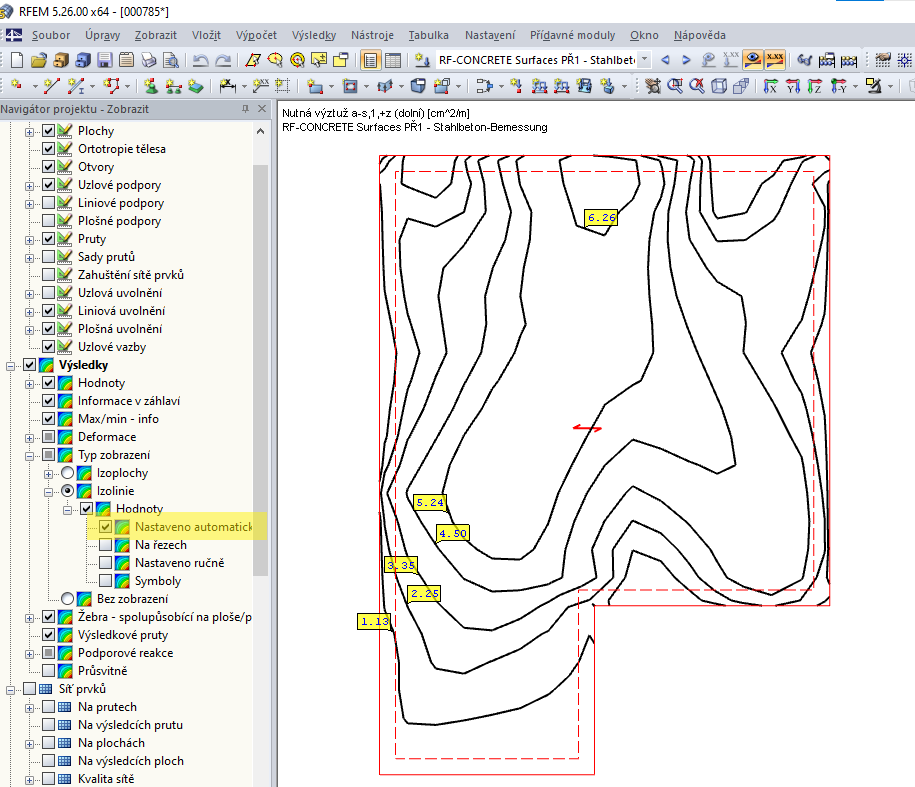915x787 pixels.
Task: Pin the Navigátor projektu panel
Action: click(x=245, y=108)
